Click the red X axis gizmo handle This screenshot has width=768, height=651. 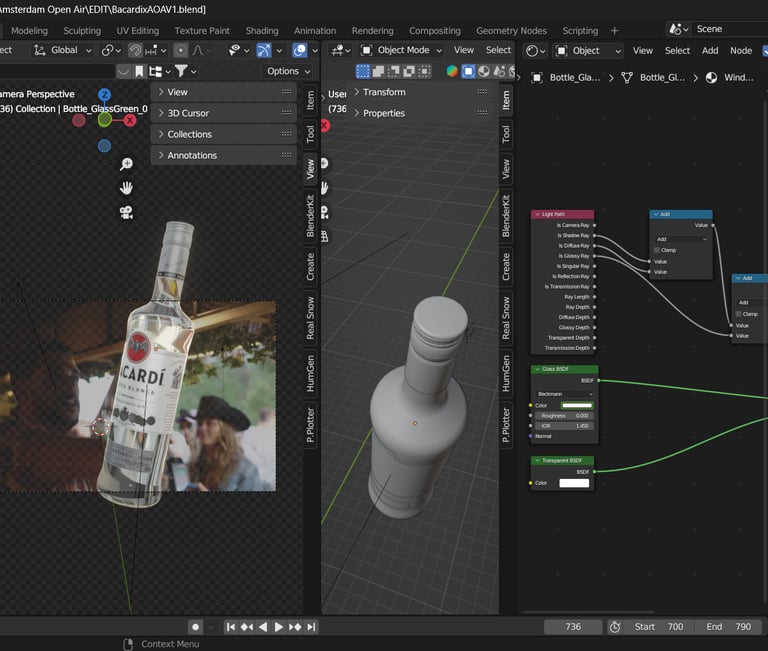pos(130,120)
